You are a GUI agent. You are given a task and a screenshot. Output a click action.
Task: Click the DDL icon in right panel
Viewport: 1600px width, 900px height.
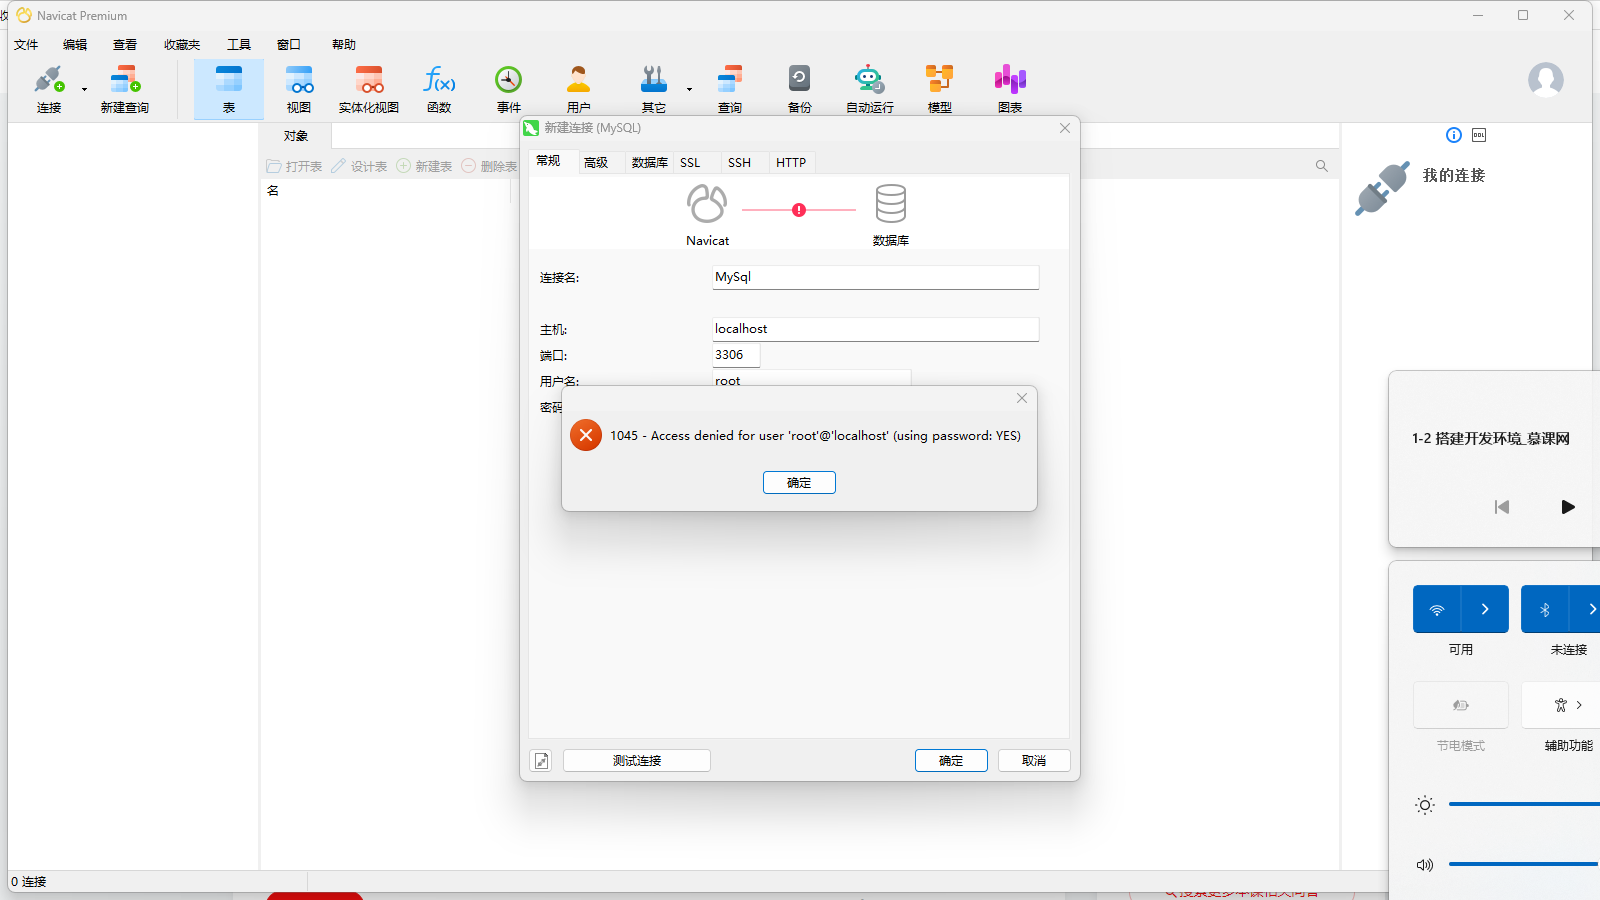click(1479, 135)
